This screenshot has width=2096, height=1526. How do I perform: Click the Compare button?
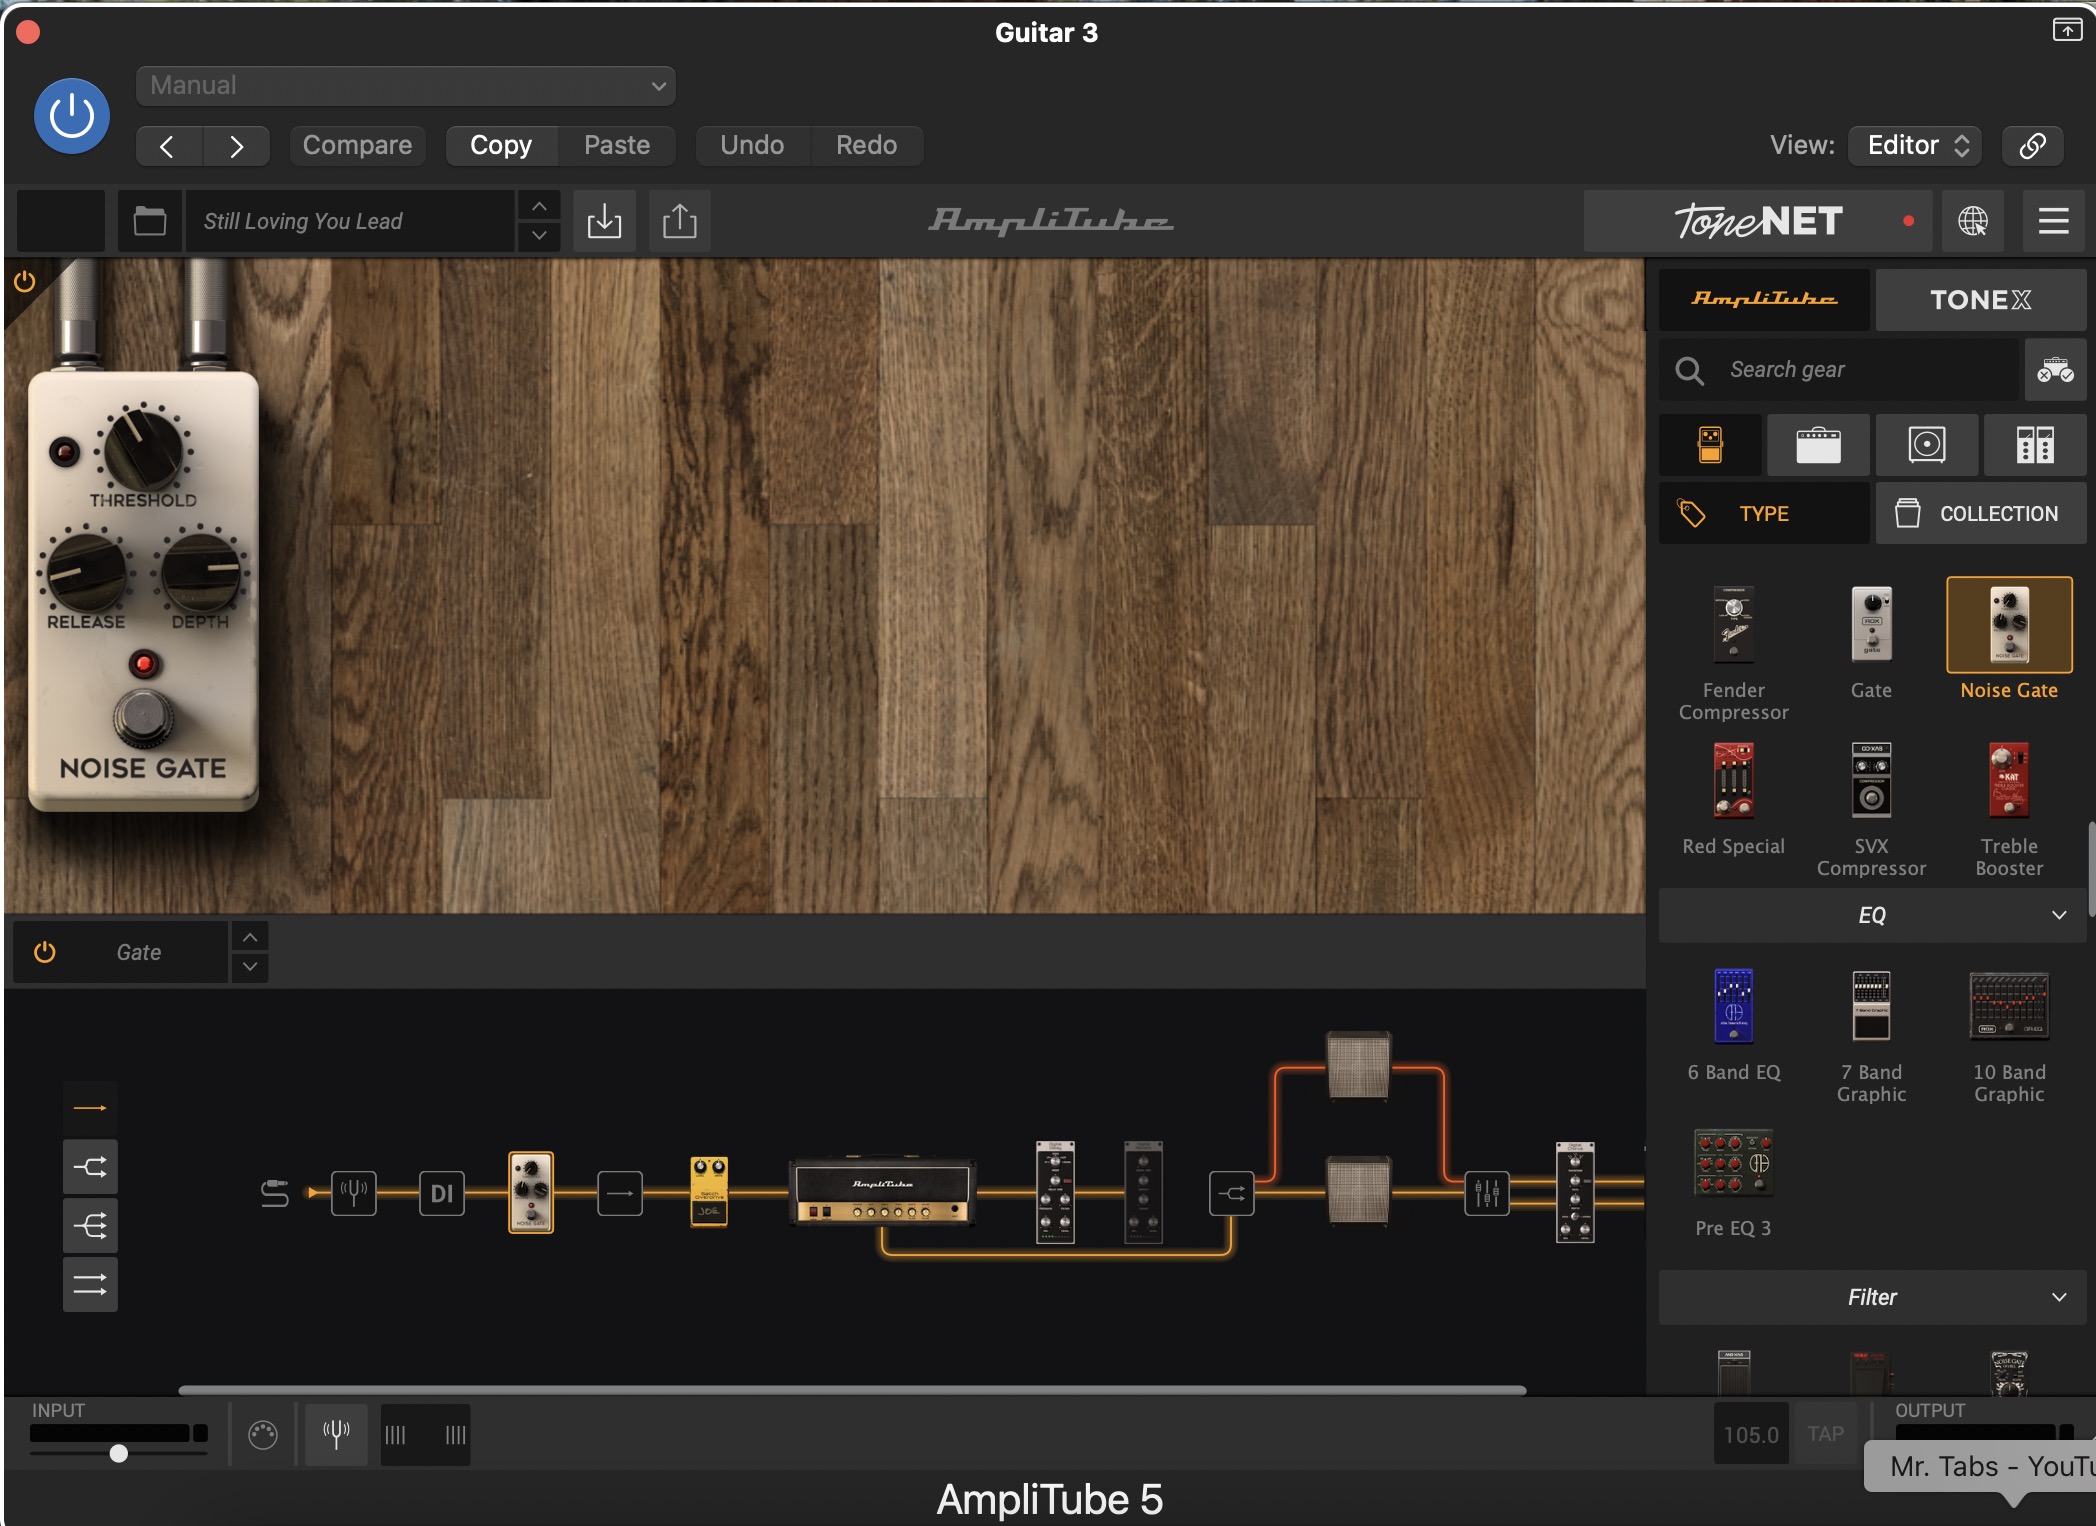[357, 146]
